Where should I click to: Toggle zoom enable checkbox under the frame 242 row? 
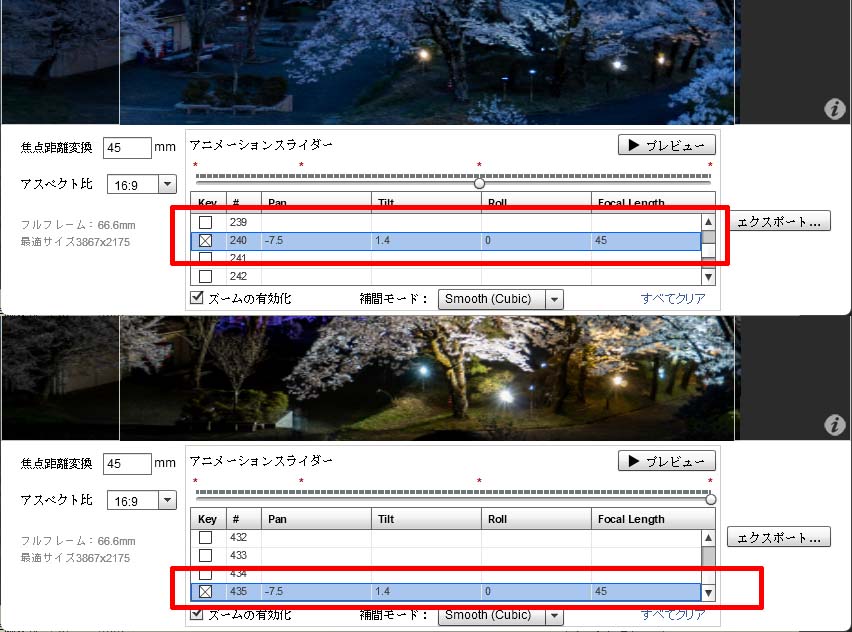click(197, 298)
